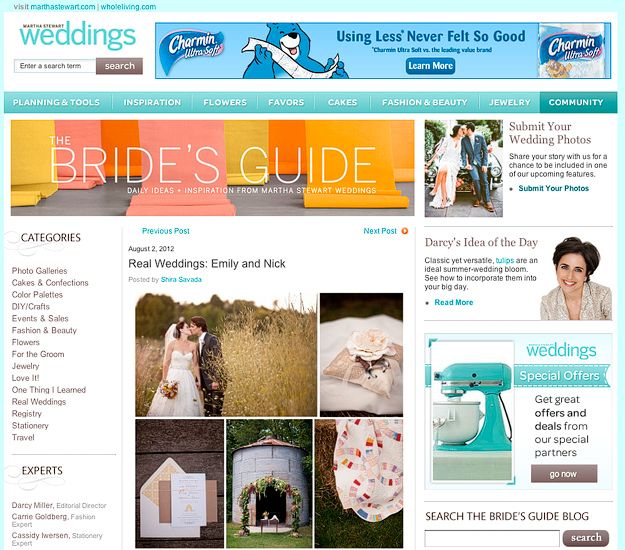
Task: Open the couple kissing in field photo
Action: coord(226,355)
